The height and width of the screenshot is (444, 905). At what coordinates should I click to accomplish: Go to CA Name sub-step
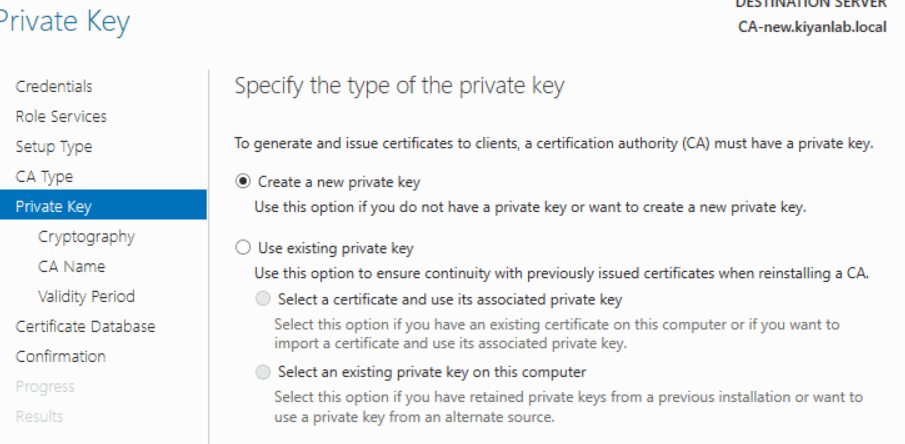click(70, 266)
